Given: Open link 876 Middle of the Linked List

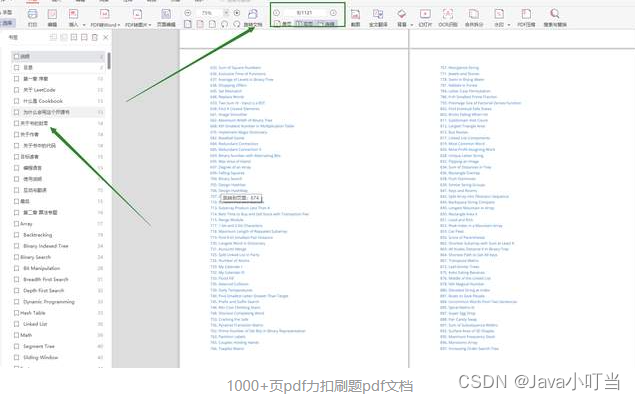Looking at the screenshot, I should click(x=465, y=278).
